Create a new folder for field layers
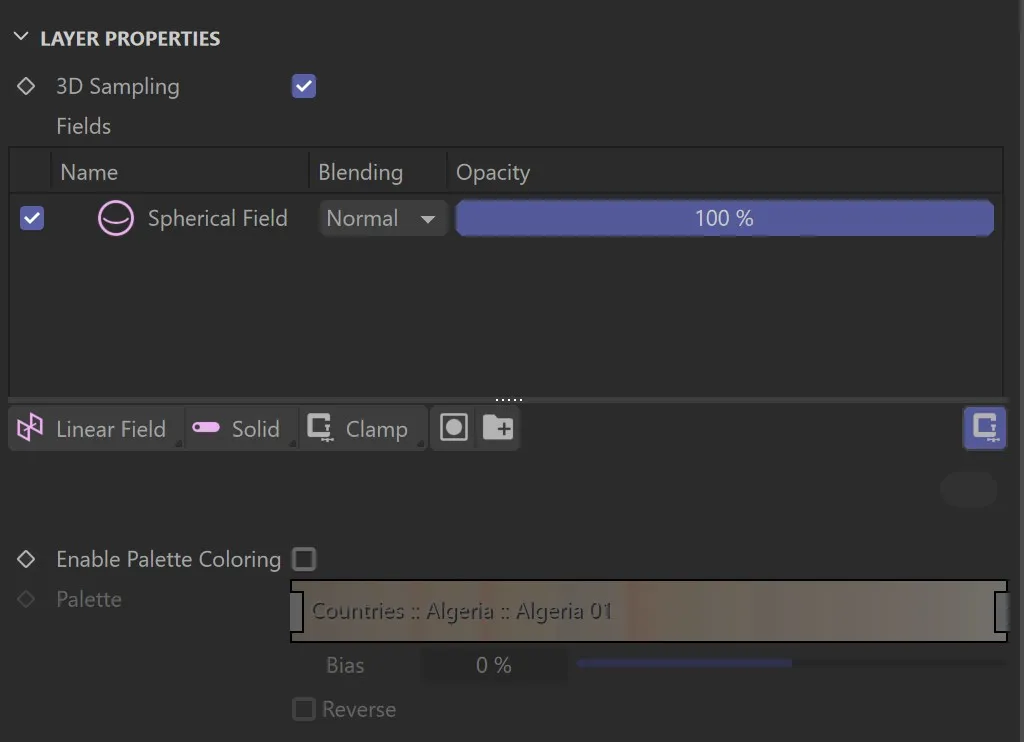Viewport: 1024px width, 742px height. 498,428
